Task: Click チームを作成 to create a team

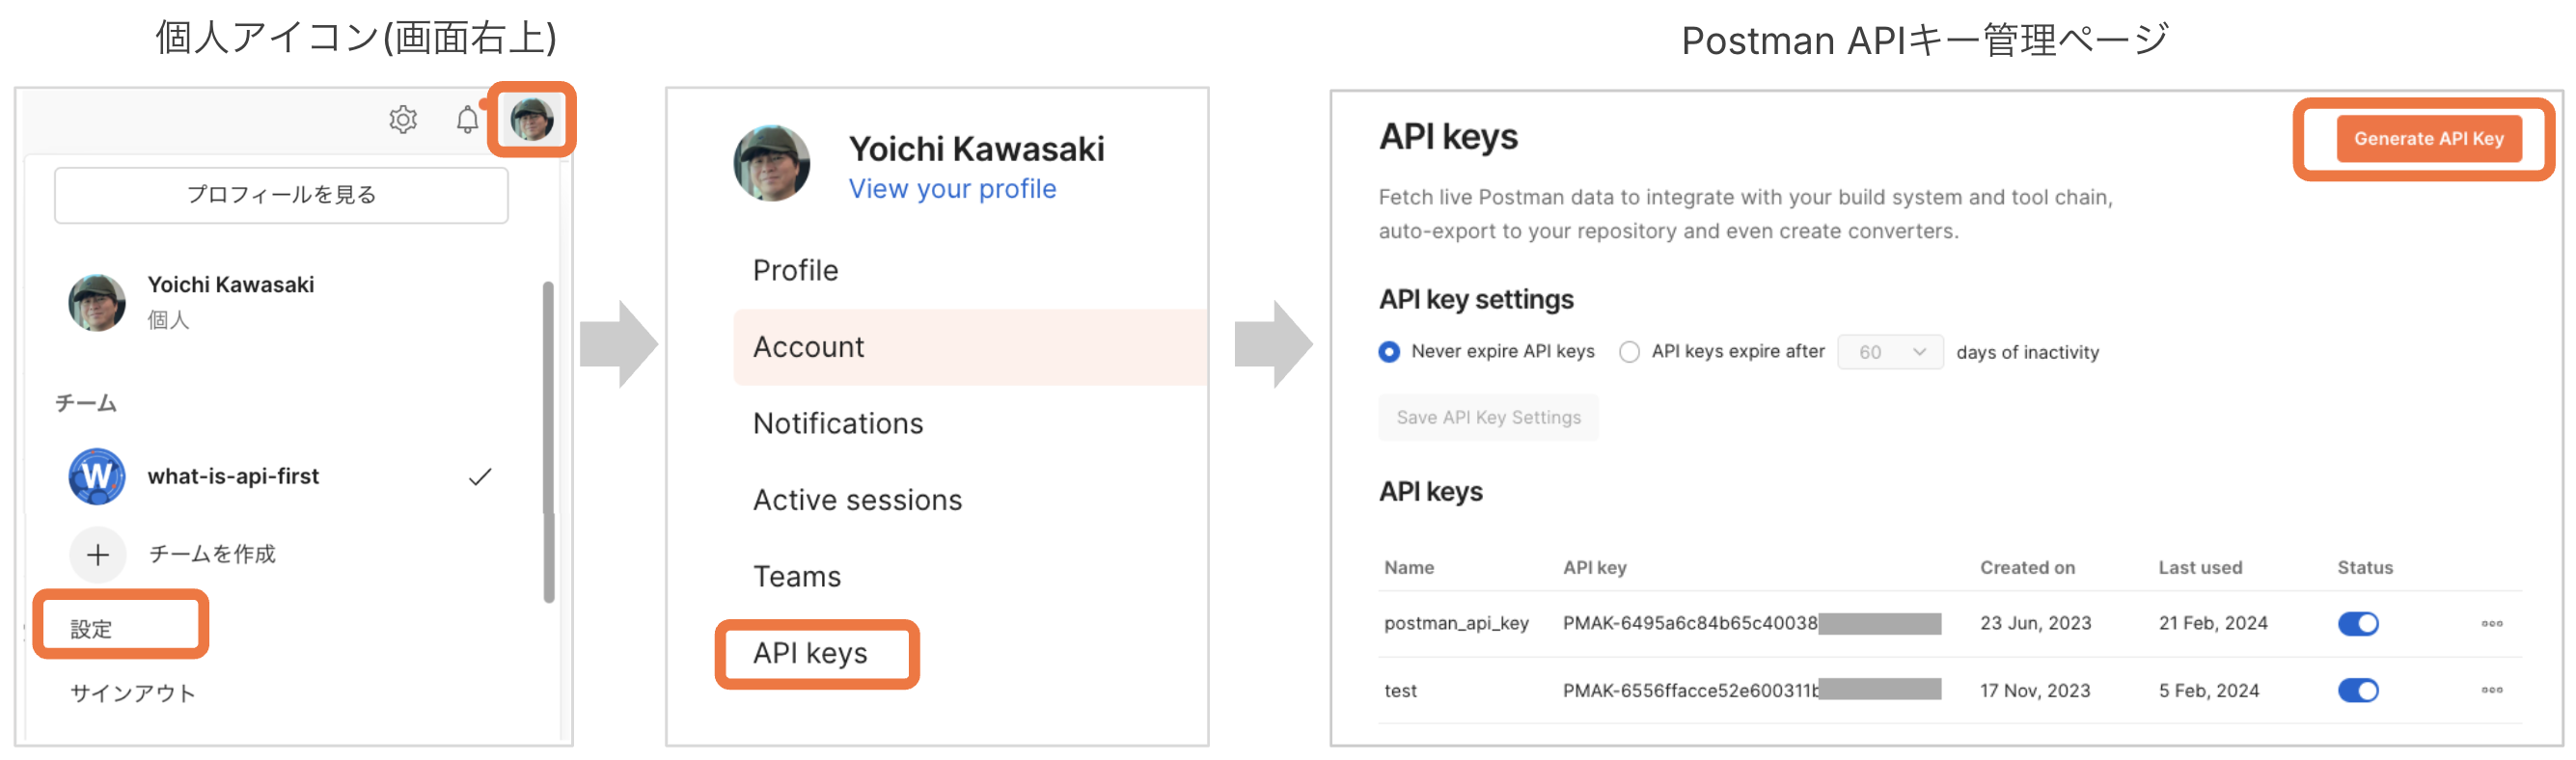Action: pyautogui.click(x=212, y=554)
